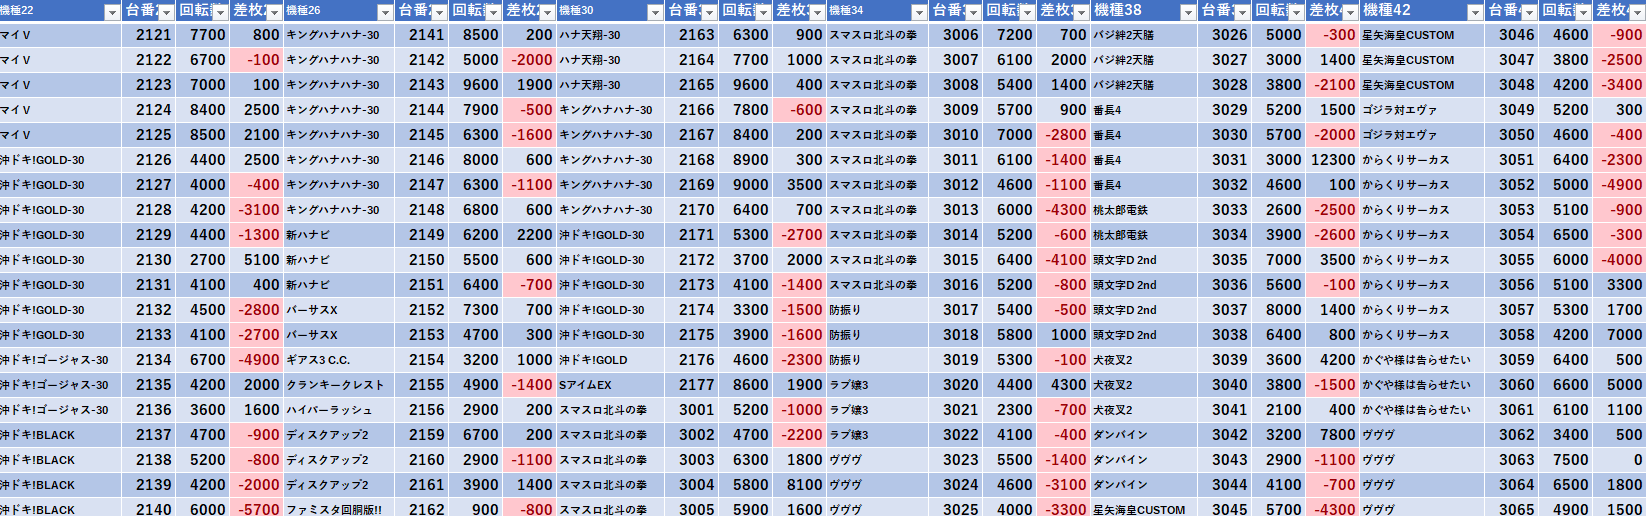The height and width of the screenshot is (516, 1646).
Task: Open 台番 filter dropdown beside 機種22 header
Action: click(x=166, y=12)
